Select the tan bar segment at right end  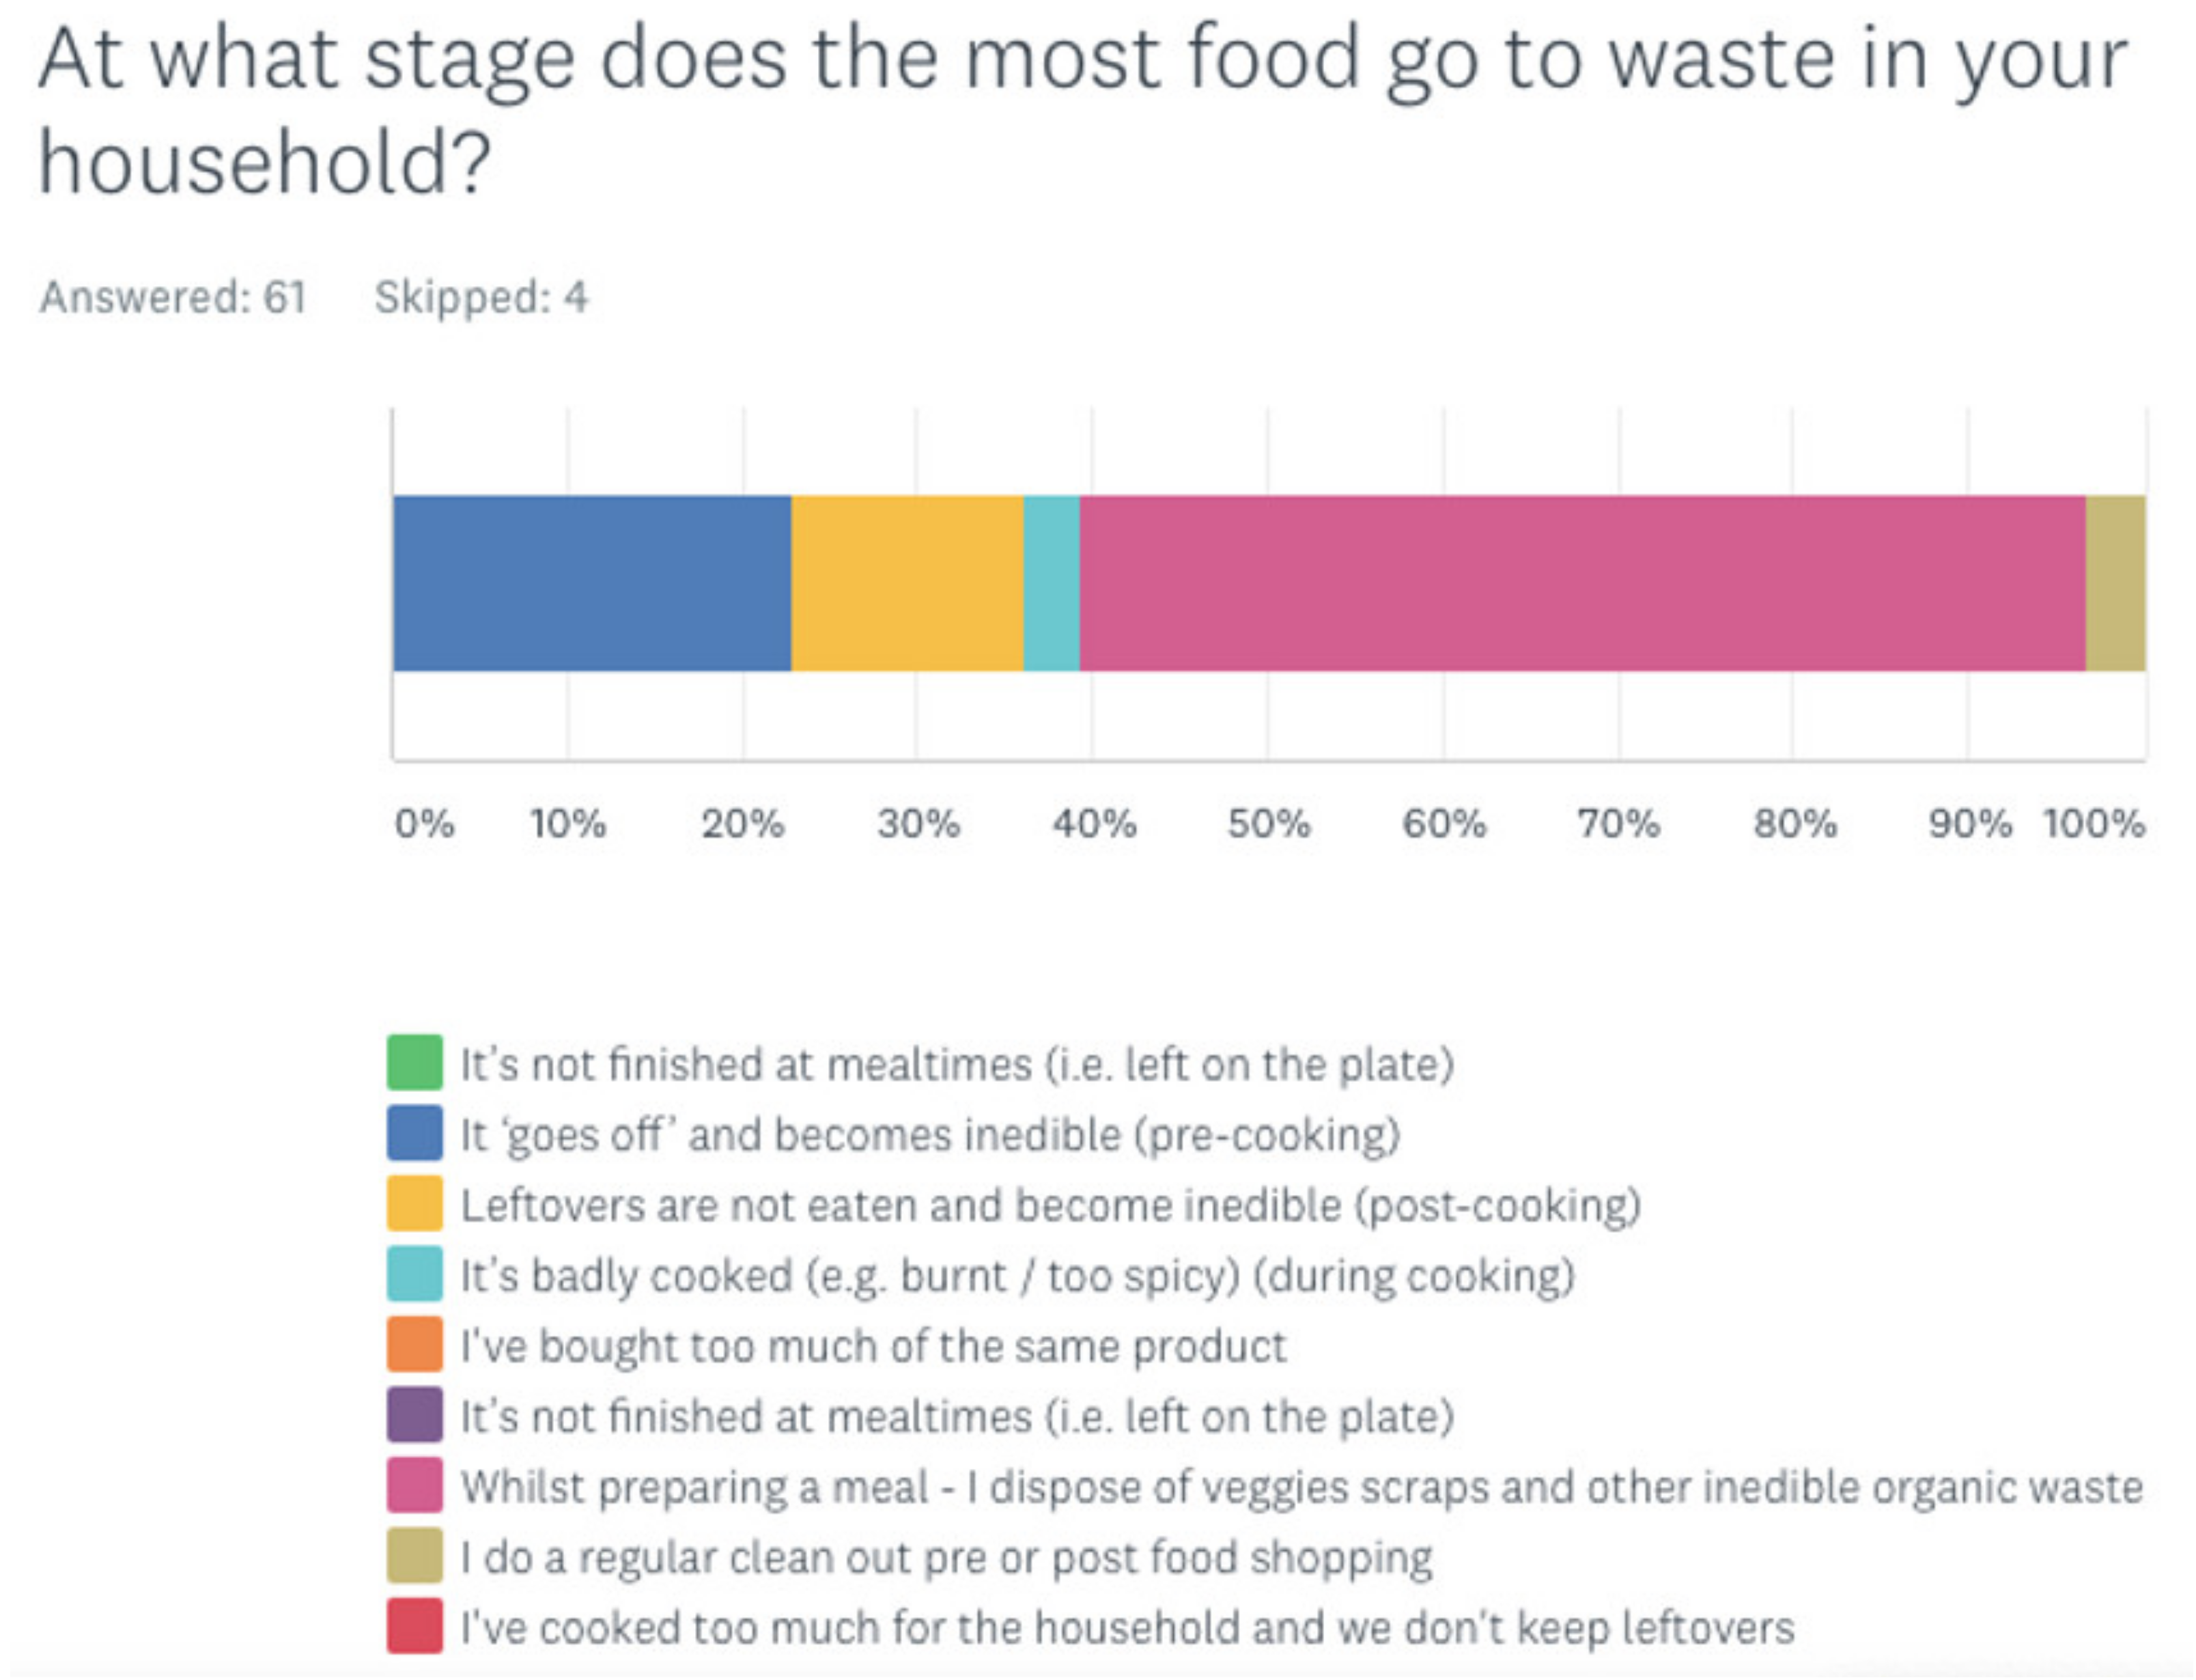(2115, 583)
